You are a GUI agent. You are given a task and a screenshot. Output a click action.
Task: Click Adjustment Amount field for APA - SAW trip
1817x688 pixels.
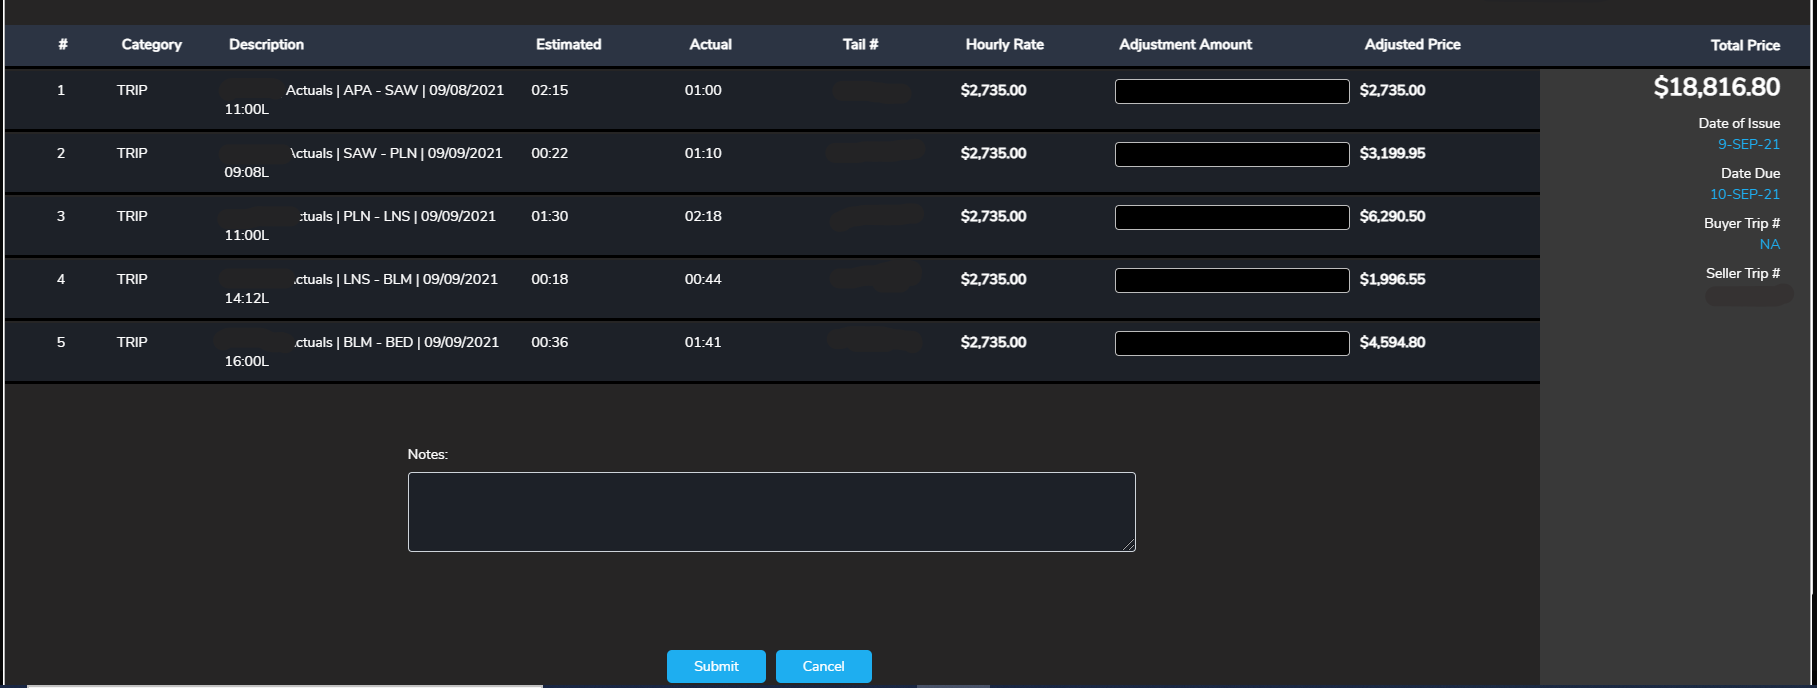[1231, 91]
